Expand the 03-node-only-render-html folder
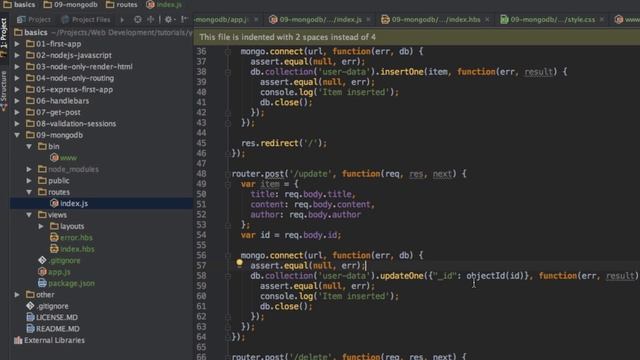Screen dimensions: 640x360 [17, 67]
